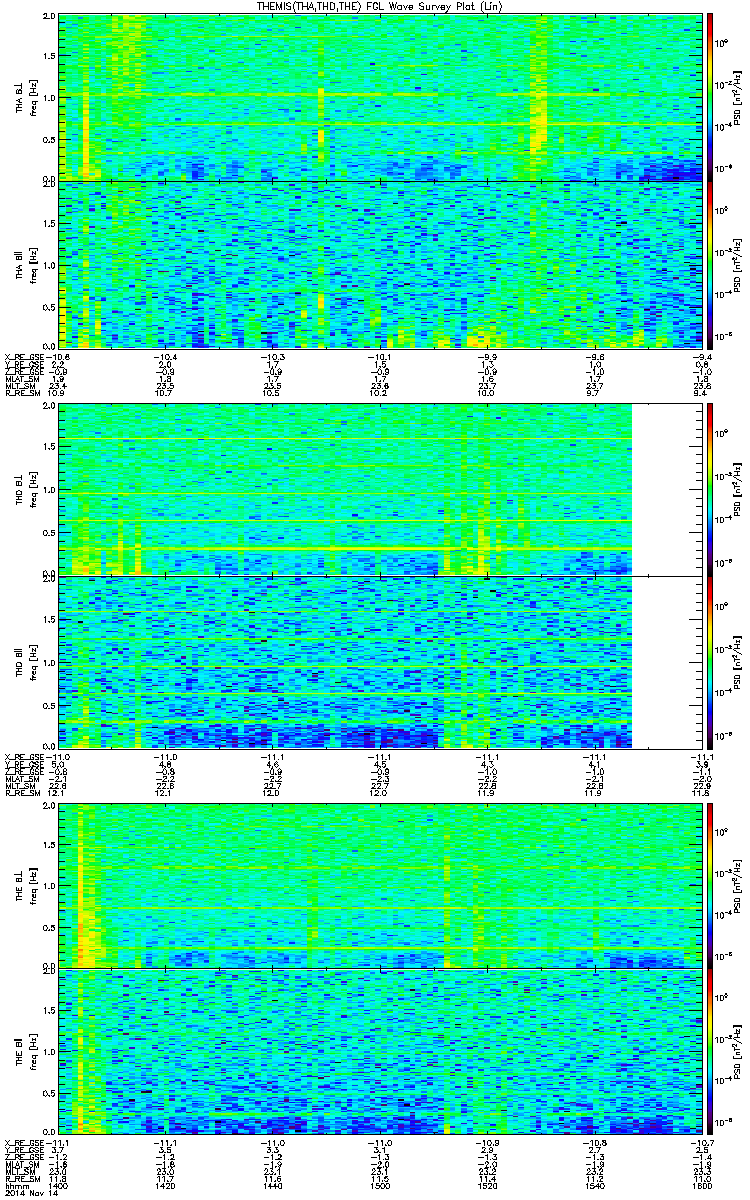The width and height of the screenshot is (750, 1200).
Task: Click the color bar beside THD B-perpendicular panel
Action: (710, 490)
